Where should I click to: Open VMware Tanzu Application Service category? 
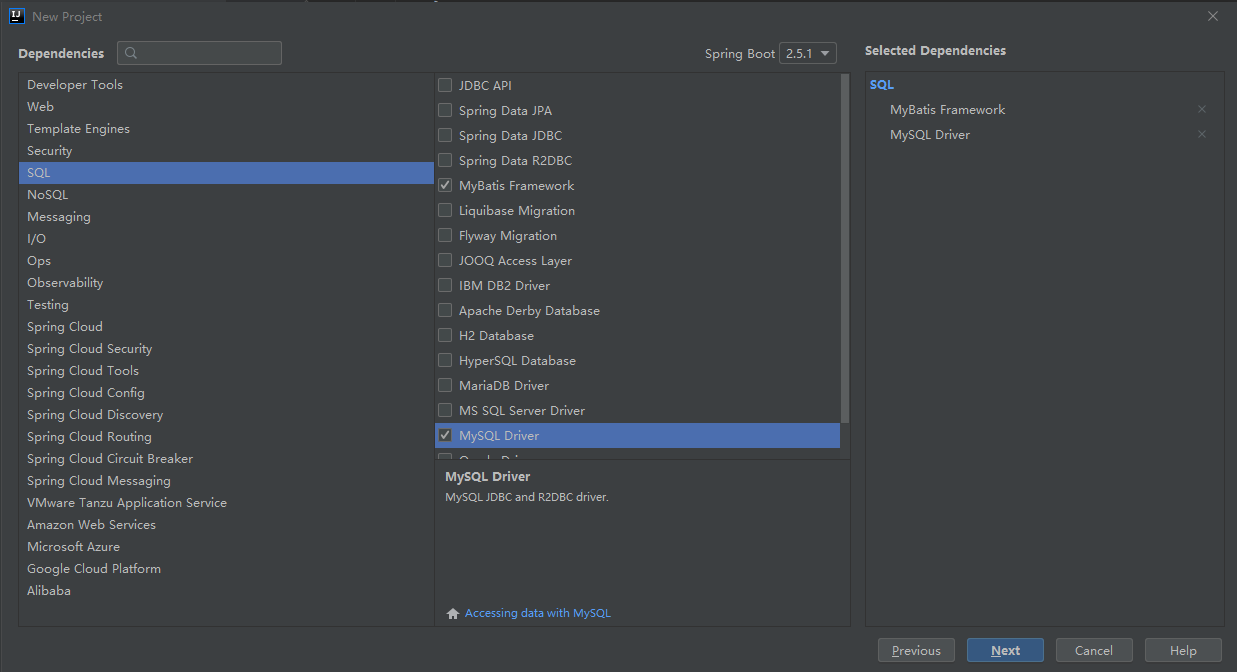tap(226, 503)
